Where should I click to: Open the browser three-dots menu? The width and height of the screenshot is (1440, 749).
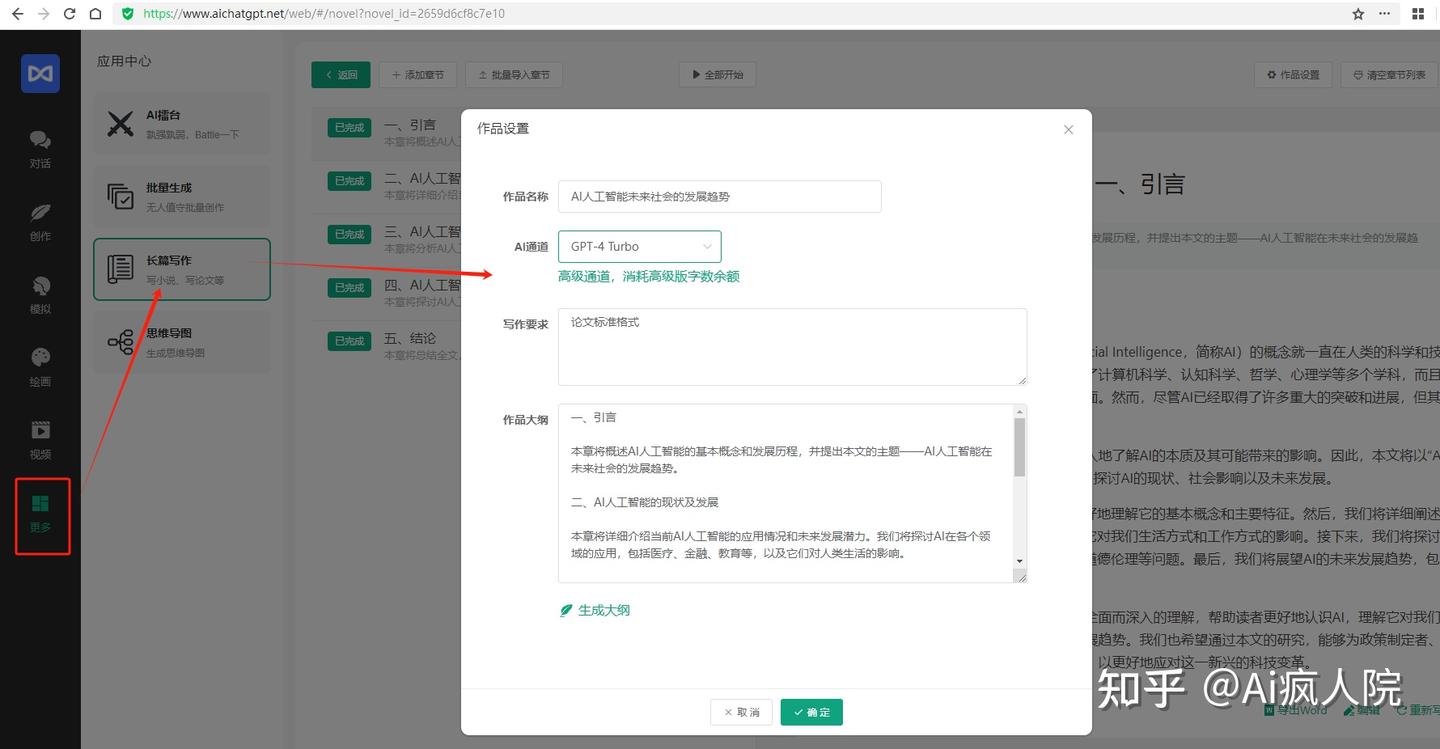(x=1385, y=14)
